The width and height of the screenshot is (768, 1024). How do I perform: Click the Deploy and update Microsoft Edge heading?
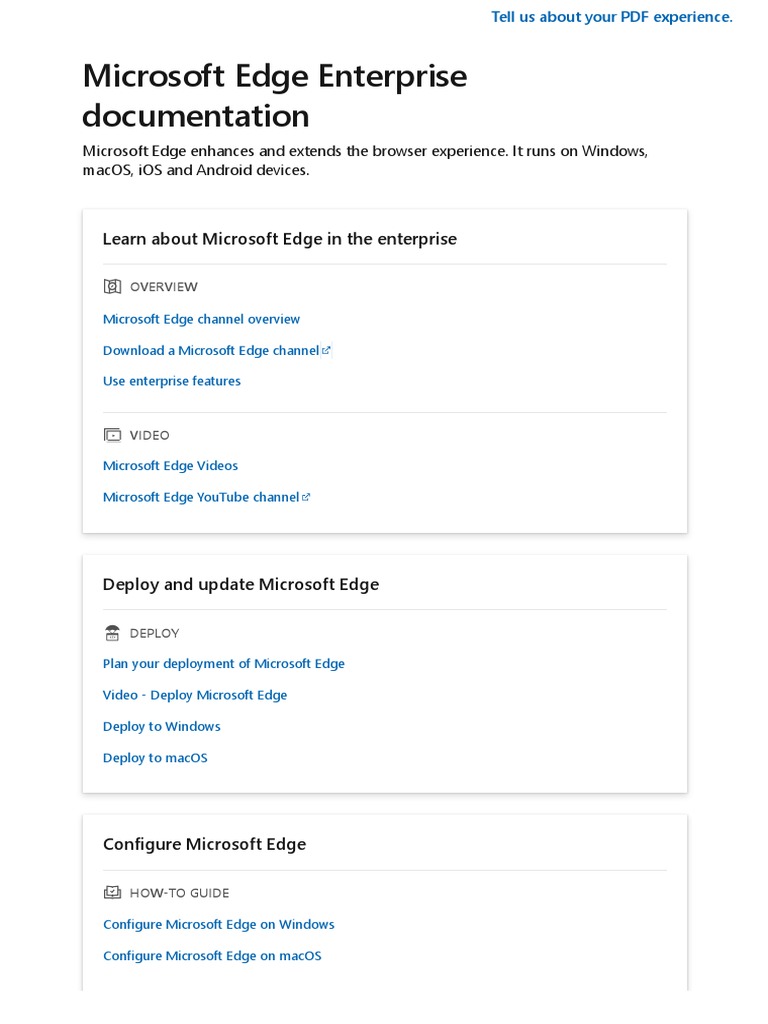[241, 584]
